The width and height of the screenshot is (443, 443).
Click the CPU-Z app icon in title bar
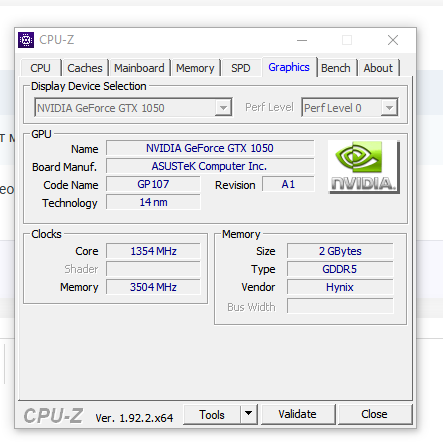pyautogui.click(x=26, y=40)
